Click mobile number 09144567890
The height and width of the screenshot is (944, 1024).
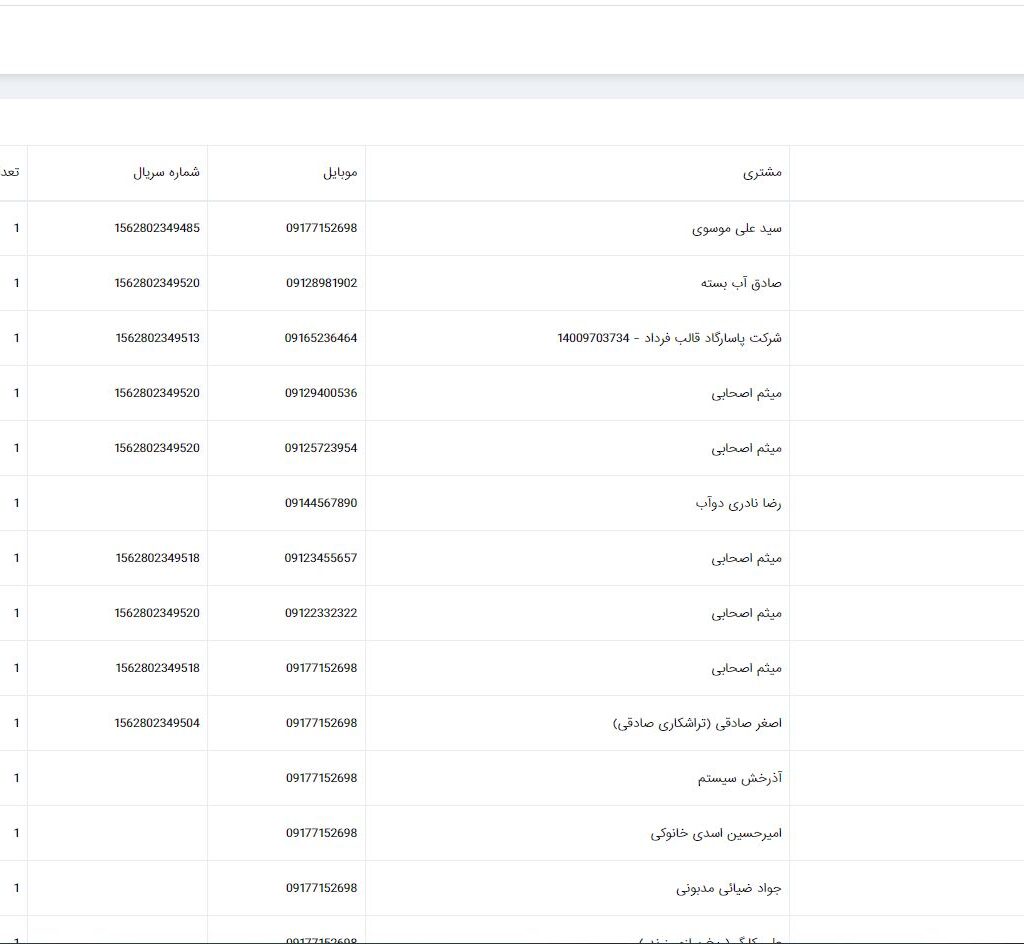320,503
